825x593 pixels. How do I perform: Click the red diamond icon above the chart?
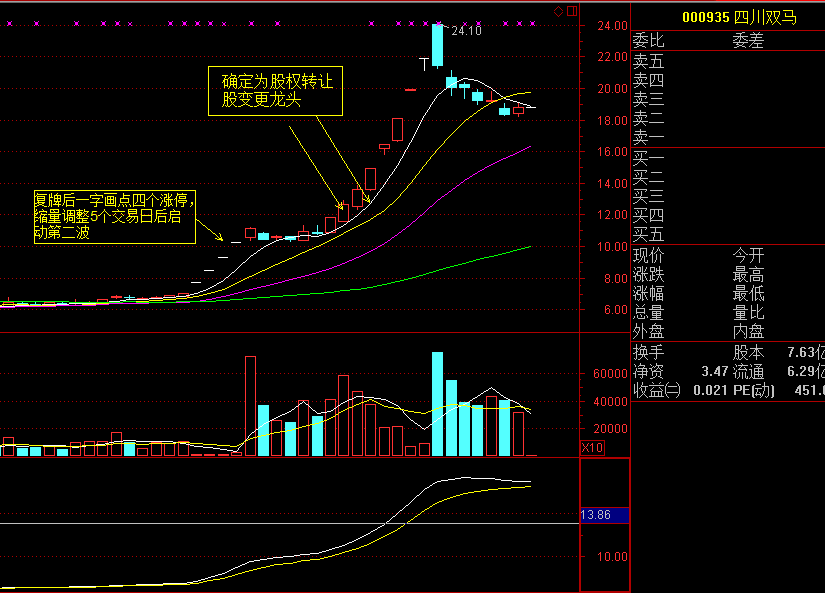point(559,11)
